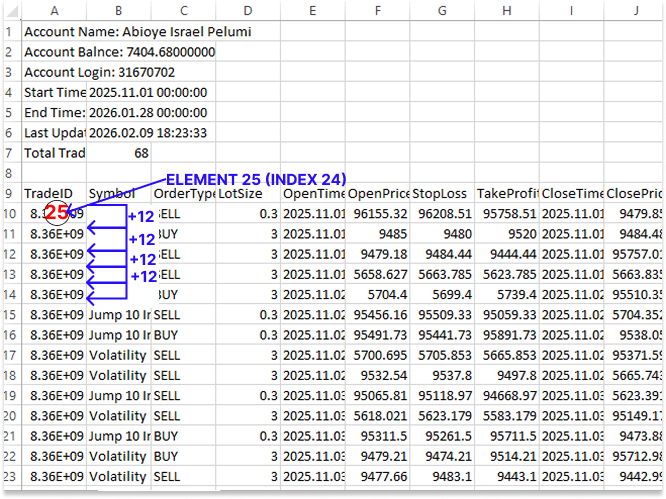
Task: Click the Select All corner triangle
Action: click(12, 11)
